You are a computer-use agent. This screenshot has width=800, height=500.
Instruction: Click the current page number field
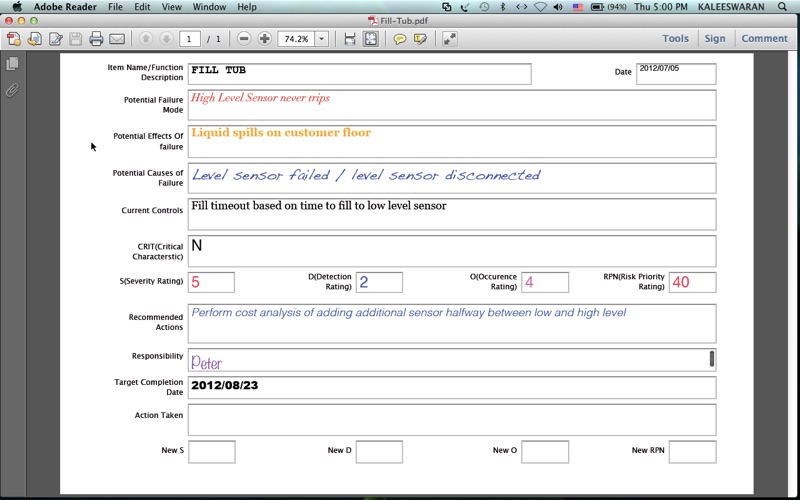point(189,39)
